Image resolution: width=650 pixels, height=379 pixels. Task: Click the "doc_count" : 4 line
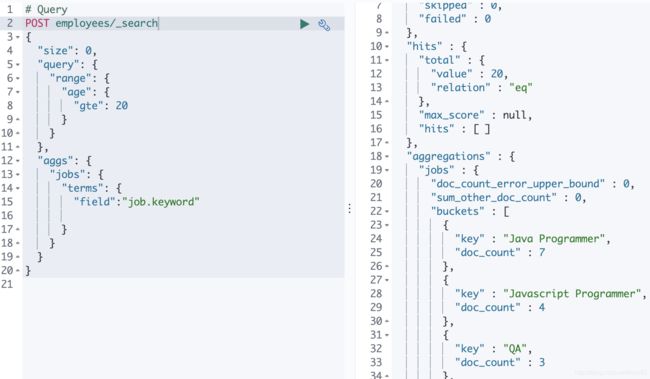click(500, 308)
